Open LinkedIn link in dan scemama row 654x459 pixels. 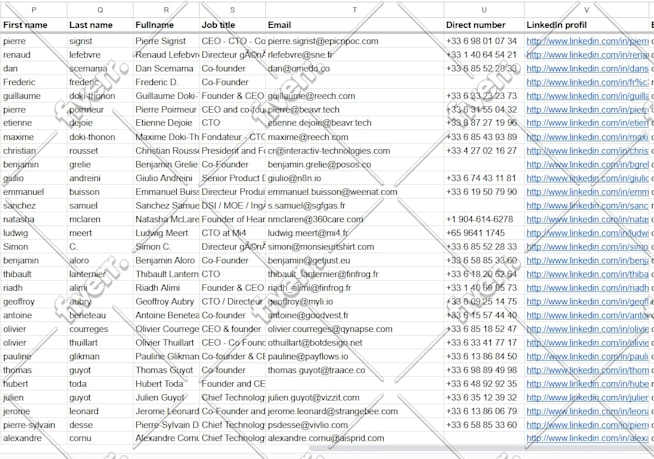point(587,69)
